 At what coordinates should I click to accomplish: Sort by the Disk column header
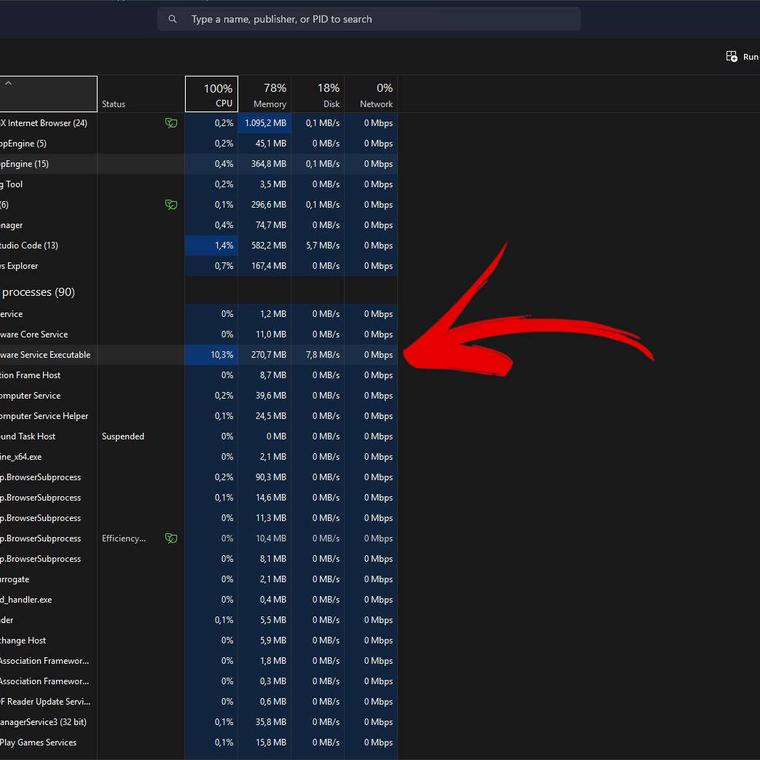point(318,94)
